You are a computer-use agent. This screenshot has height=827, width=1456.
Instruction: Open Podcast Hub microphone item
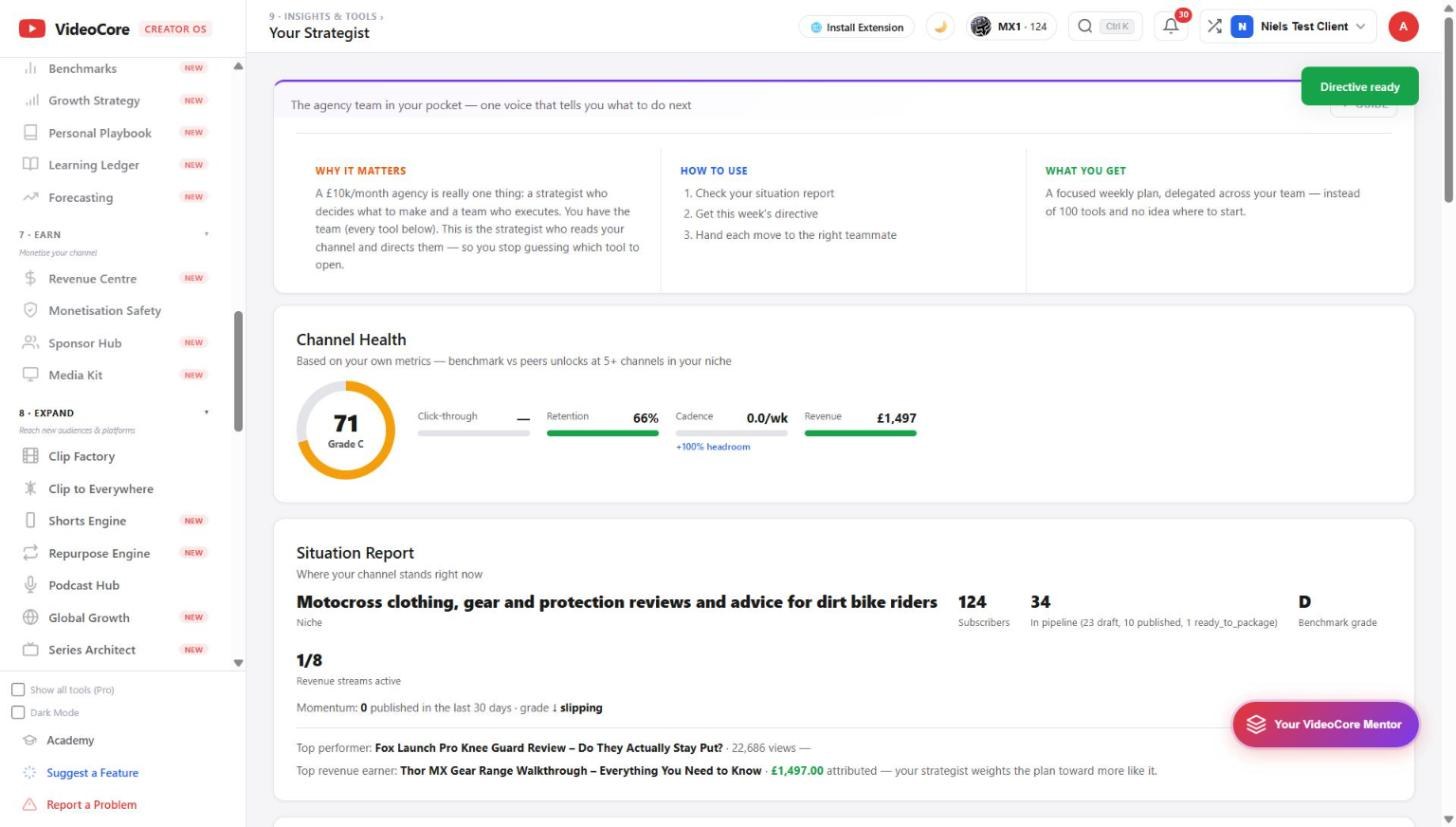[x=115, y=585]
